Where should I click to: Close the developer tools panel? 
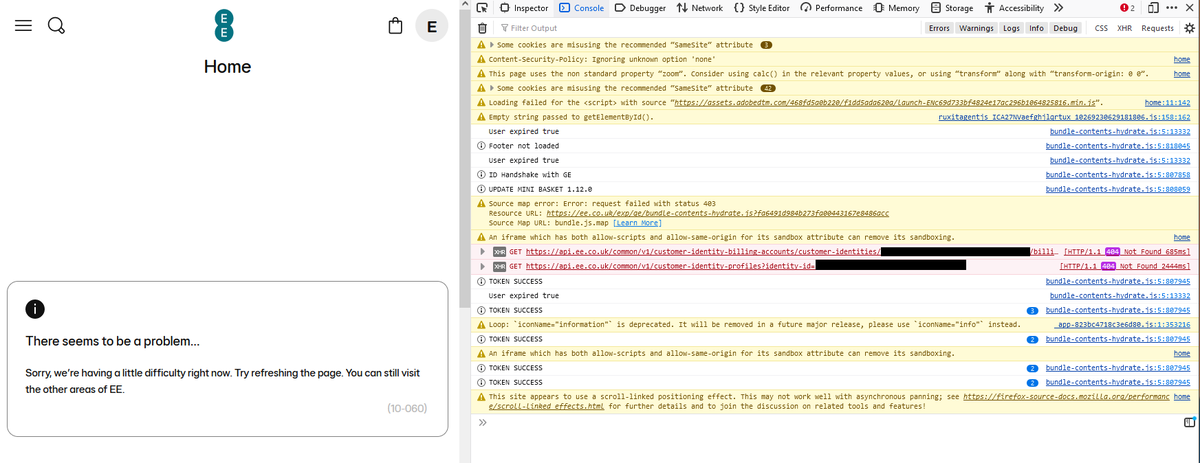point(1190,8)
